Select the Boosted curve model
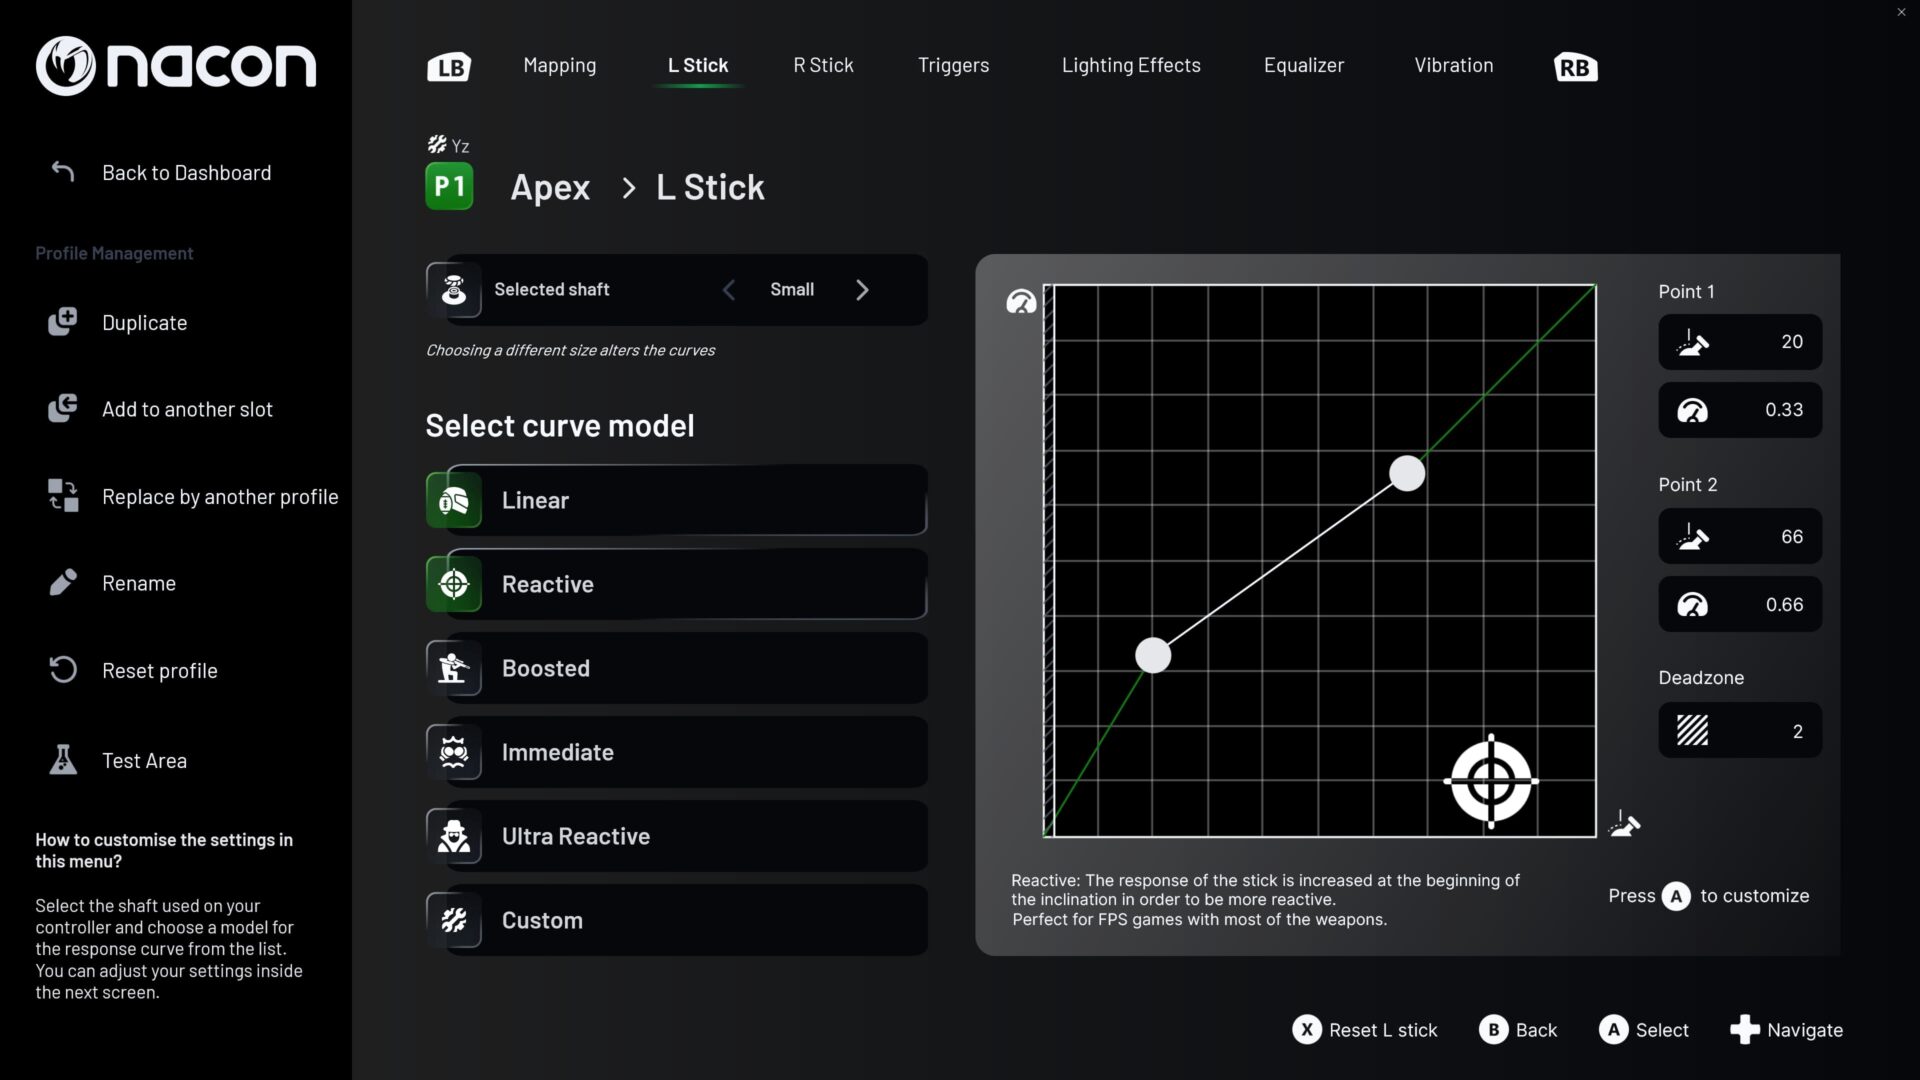This screenshot has width=1920, height=1080. [676, 668]
